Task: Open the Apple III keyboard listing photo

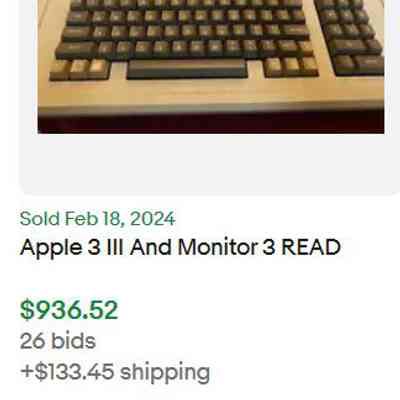Action: [x=211, y=67]
